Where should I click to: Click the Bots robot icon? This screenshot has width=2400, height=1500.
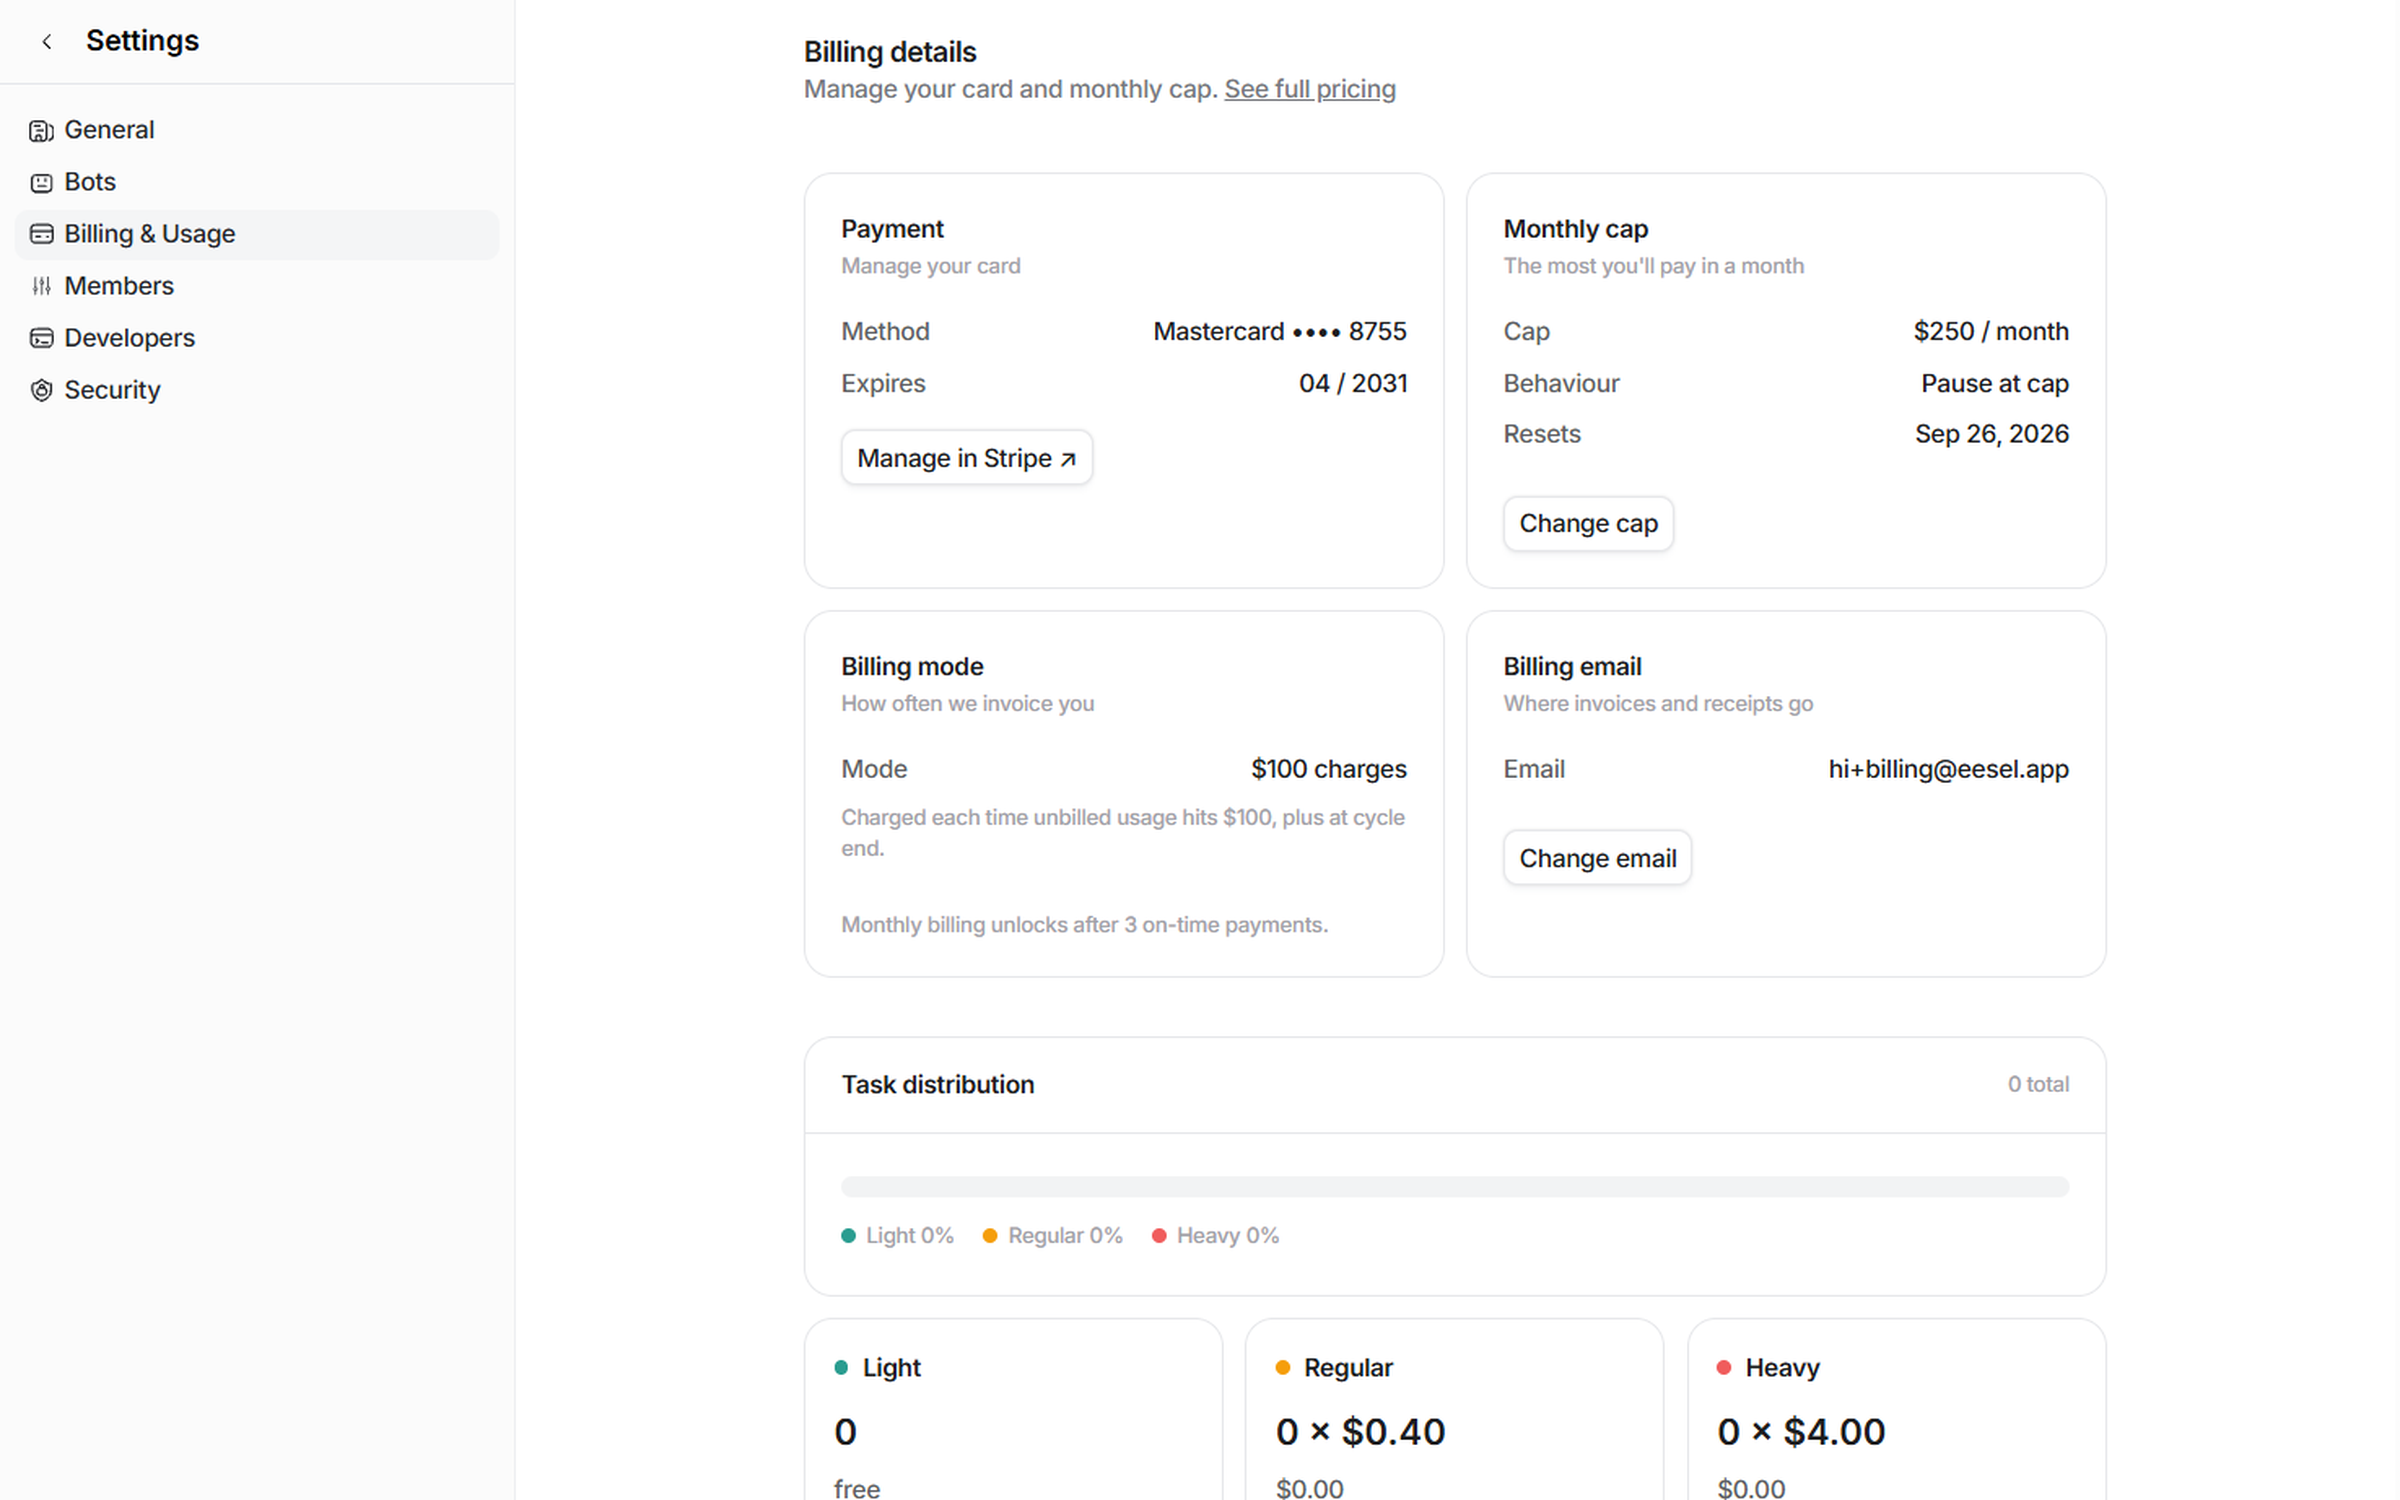(41, 182)
